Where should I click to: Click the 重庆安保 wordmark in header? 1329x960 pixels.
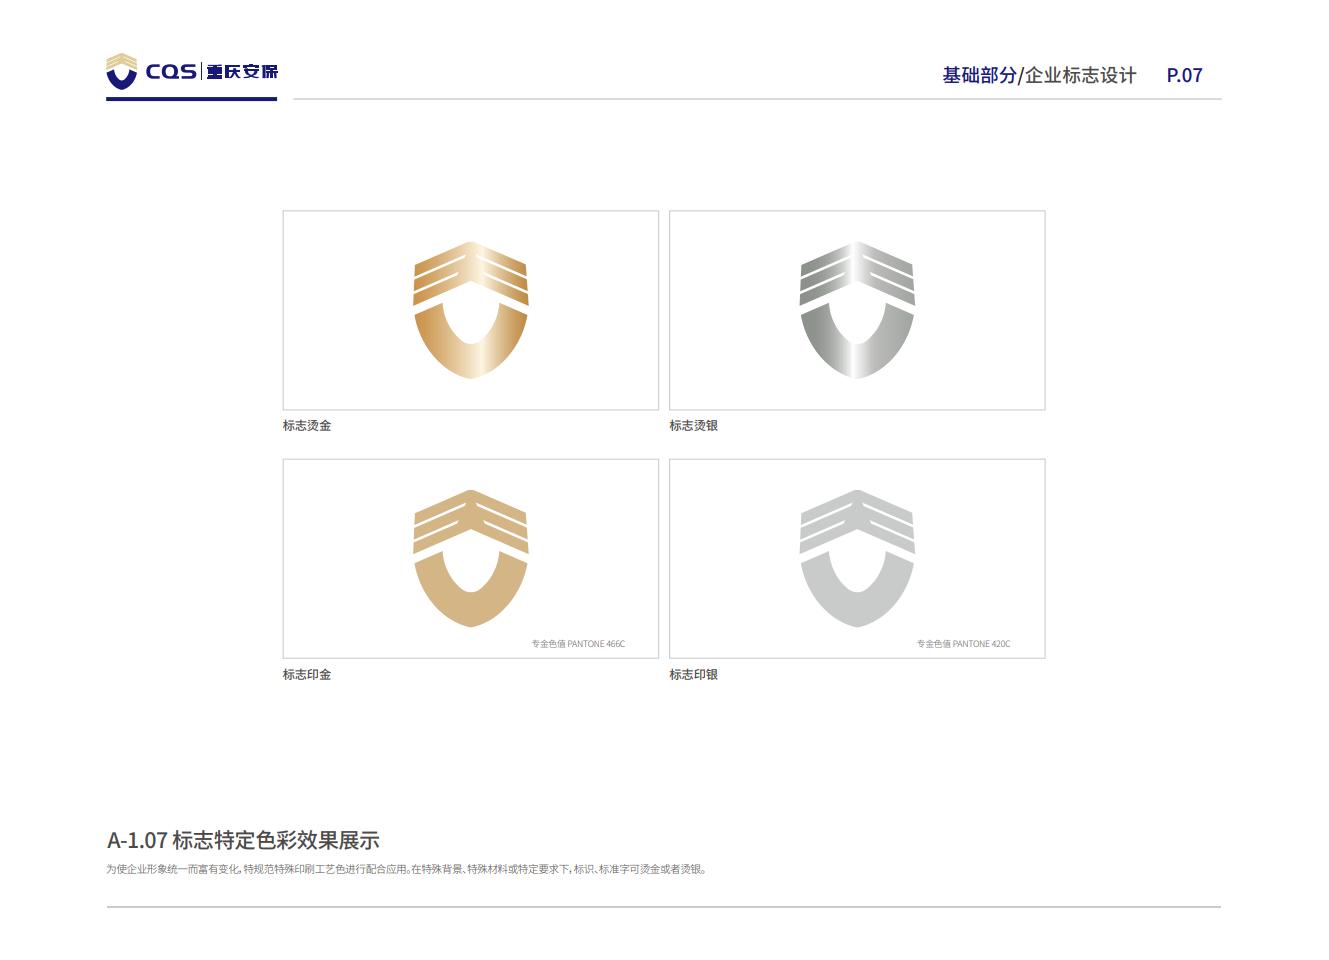(242, 72)
